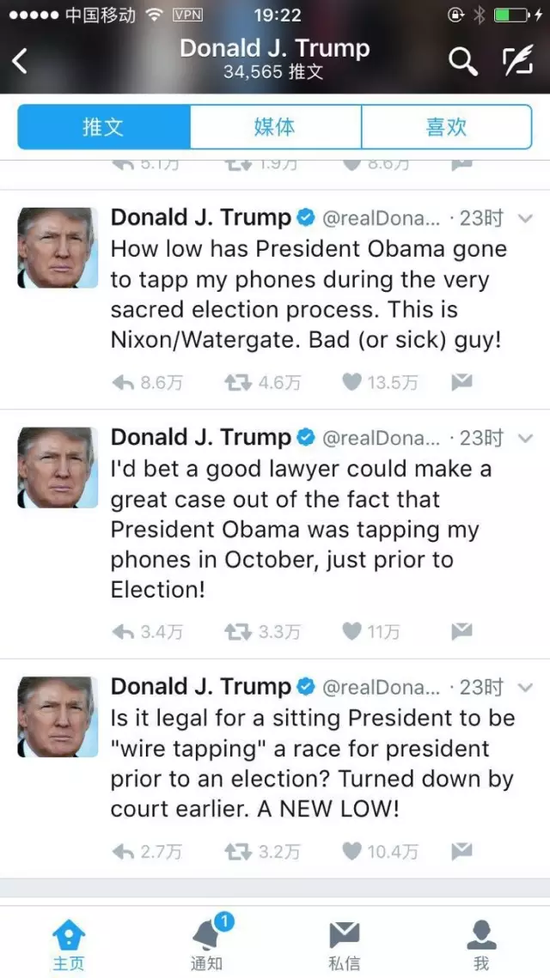Reply to the 'good lawyer' tweet
This screenshot has height=978, width=550.
(x=123, y=632)
